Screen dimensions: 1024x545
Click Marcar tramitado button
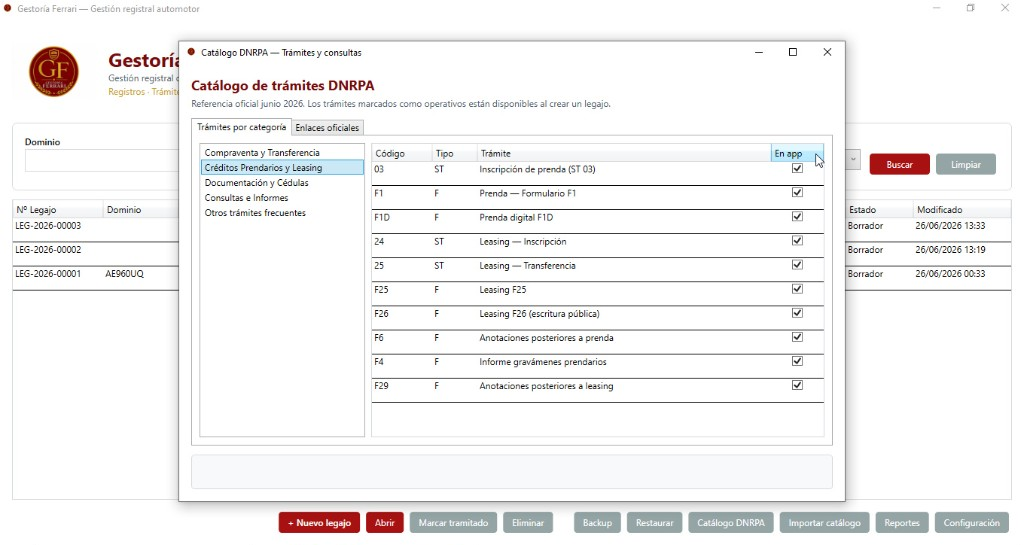click(453, 523)
